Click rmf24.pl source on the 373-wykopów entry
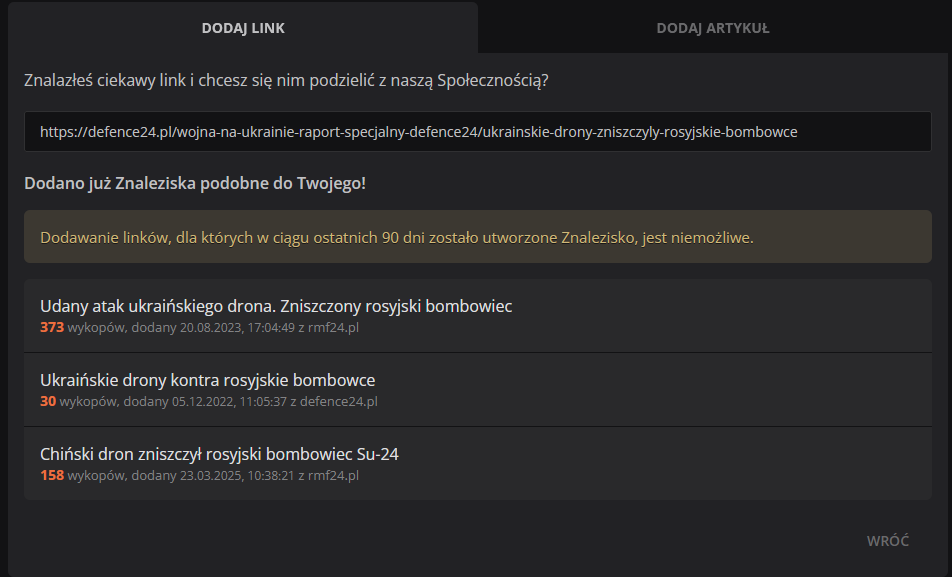The image size is (952, 577). coord(333,327)
